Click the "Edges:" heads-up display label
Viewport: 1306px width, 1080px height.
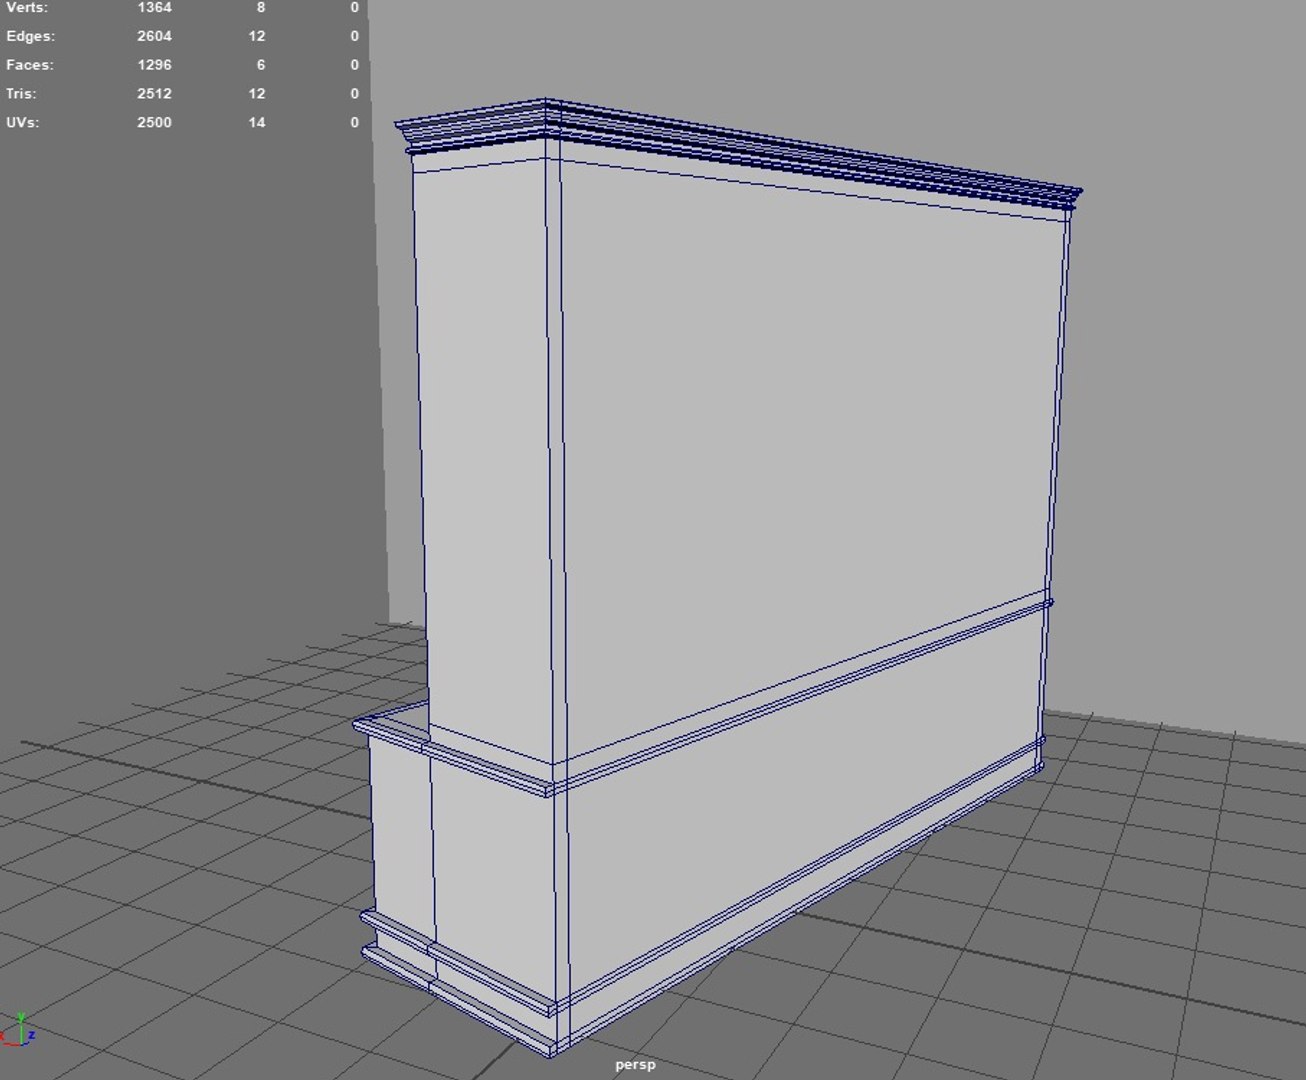pyautogui.click(x=30, y=36)
